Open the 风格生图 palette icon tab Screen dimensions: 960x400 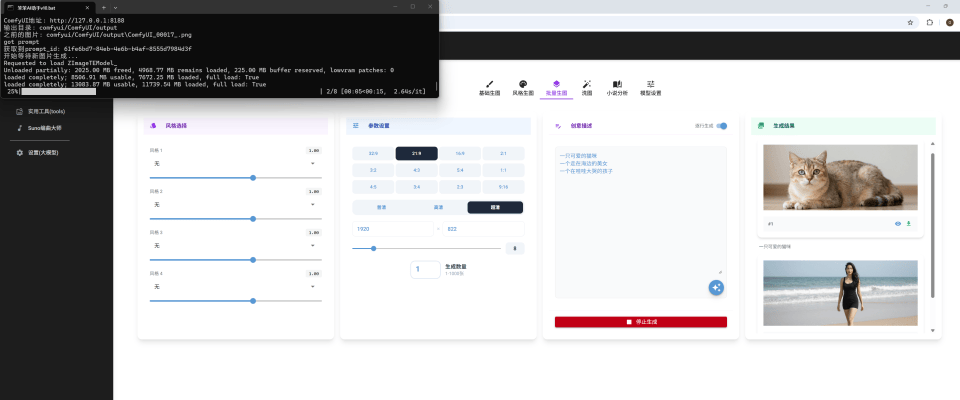[x=523, y=87]
